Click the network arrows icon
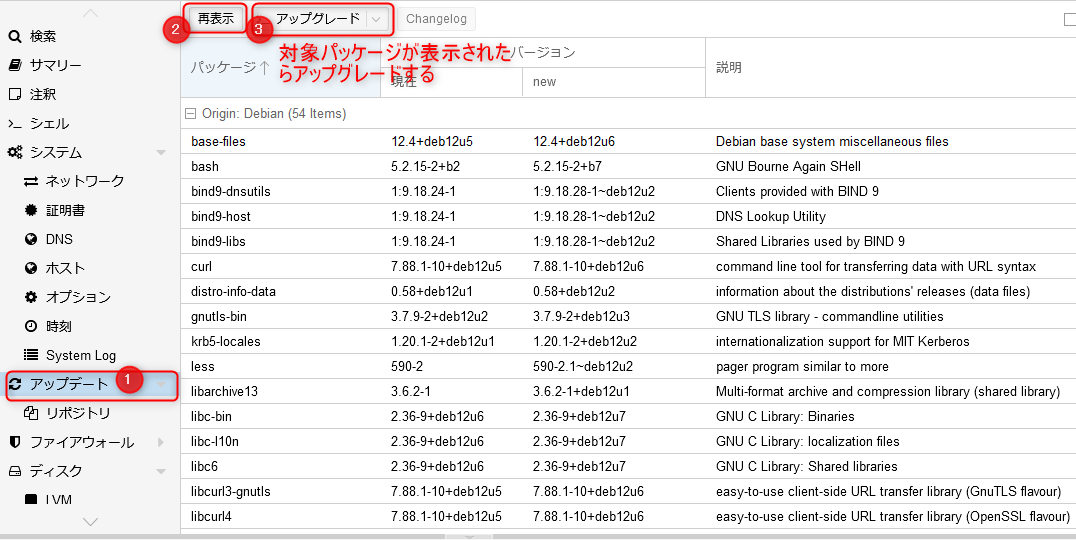The width and height of the screenshot is (1076, 540). (x=31, y=182)
